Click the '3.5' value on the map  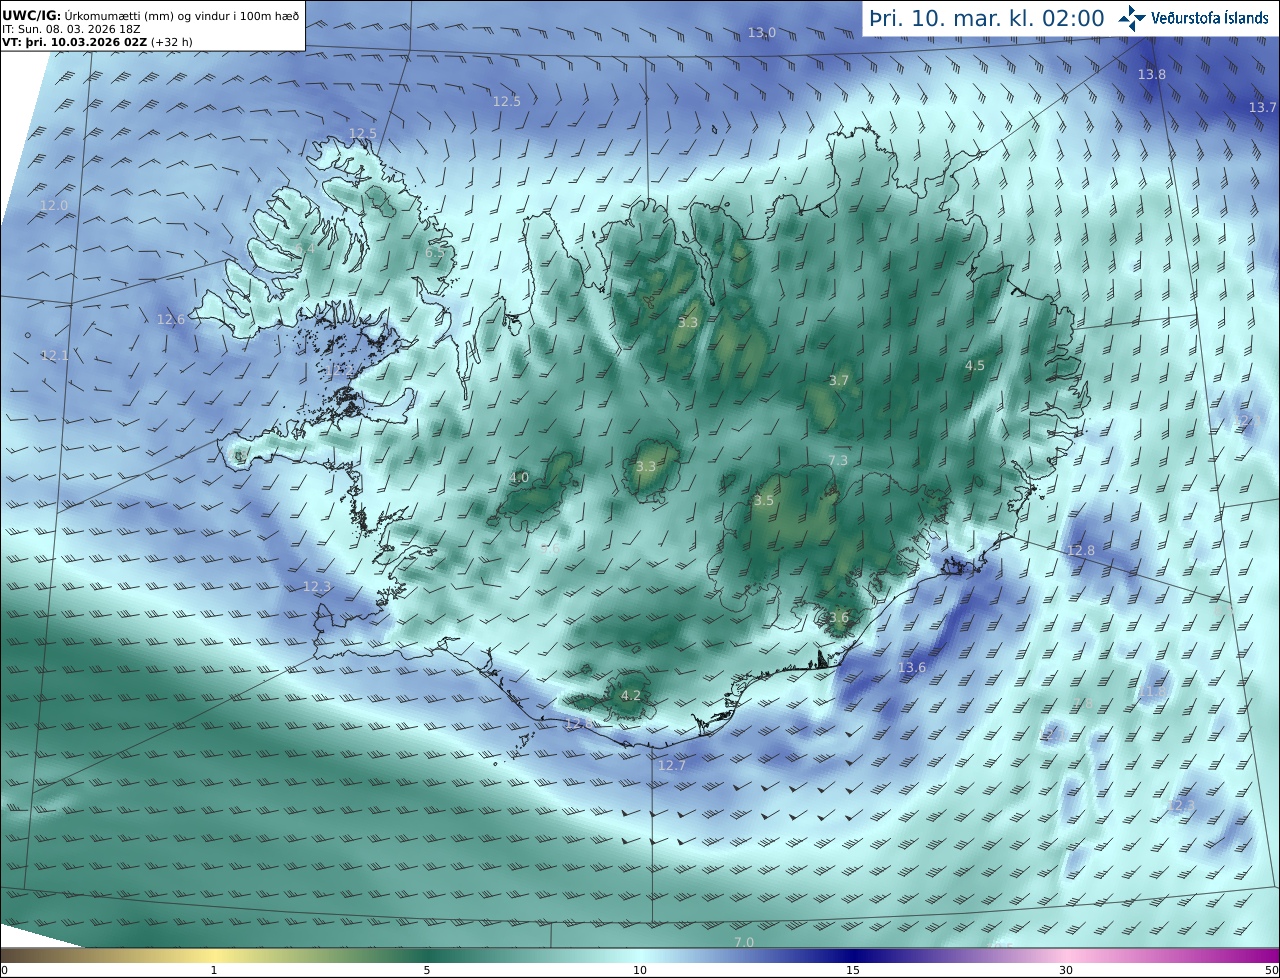pyautogui.click(x=764, y=501)
